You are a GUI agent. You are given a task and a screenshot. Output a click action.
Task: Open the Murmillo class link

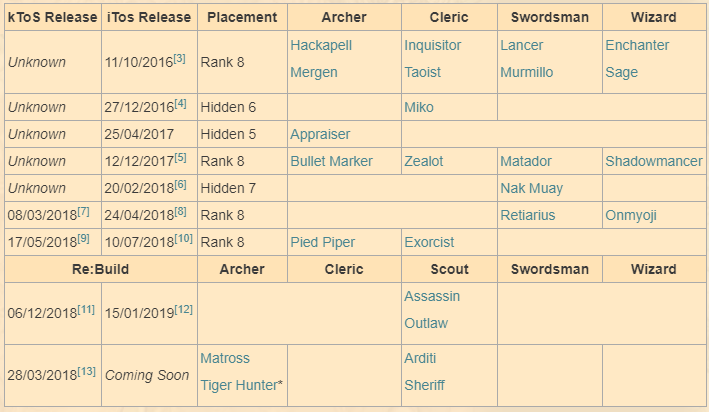pyautogui.click(x=528, y=72)
